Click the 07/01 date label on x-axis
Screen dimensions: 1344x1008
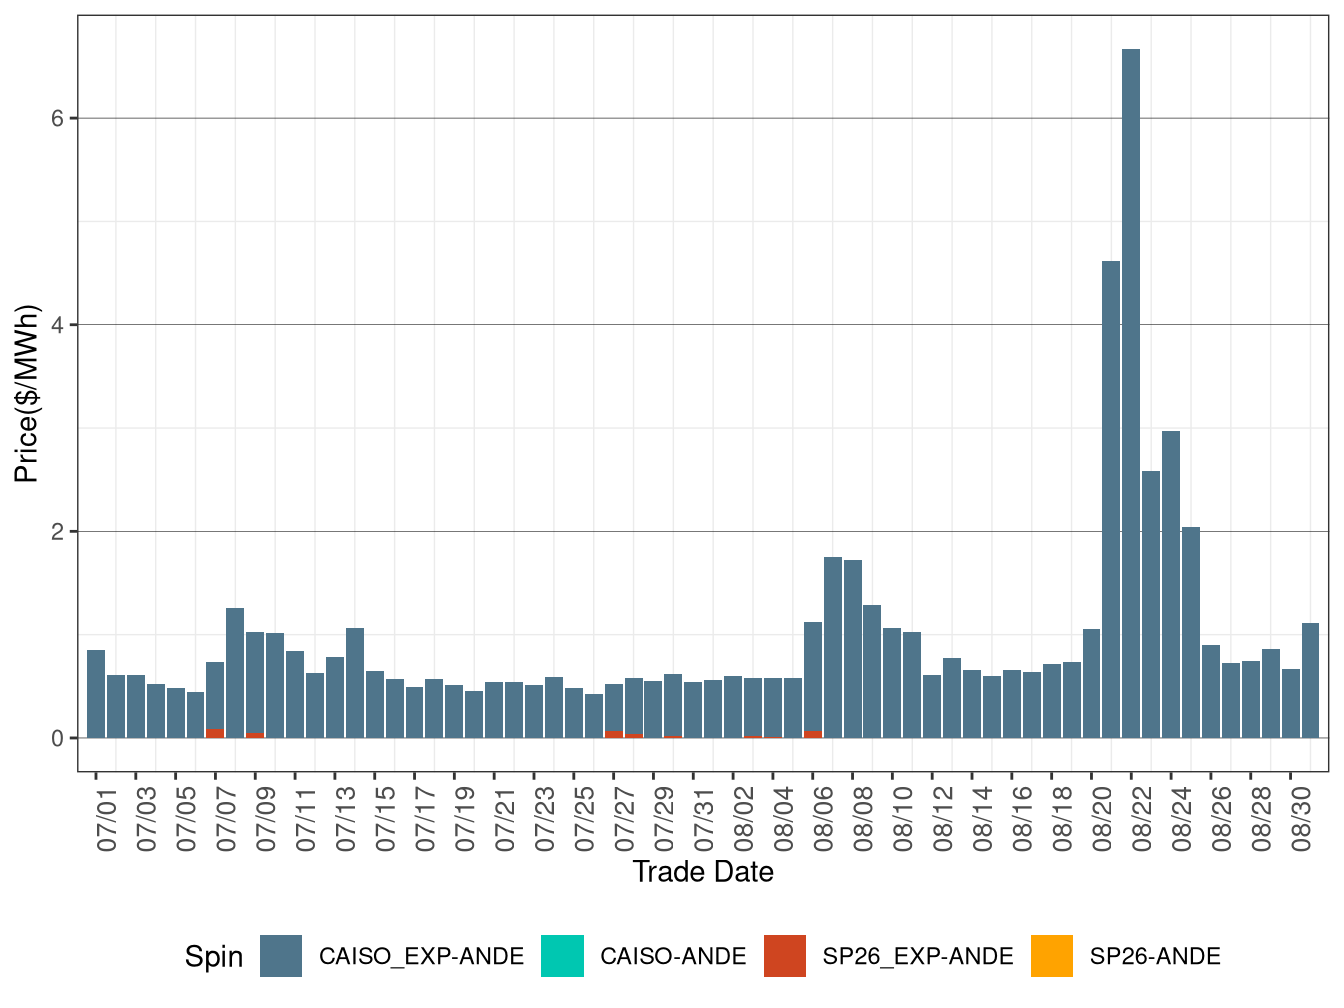click(107, 820)
